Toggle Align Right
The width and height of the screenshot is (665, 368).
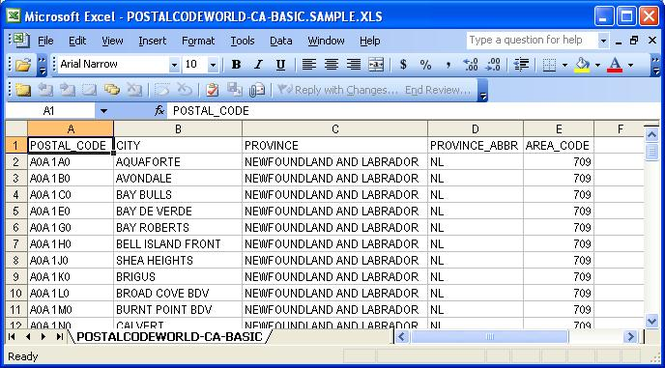coord(353,64)
